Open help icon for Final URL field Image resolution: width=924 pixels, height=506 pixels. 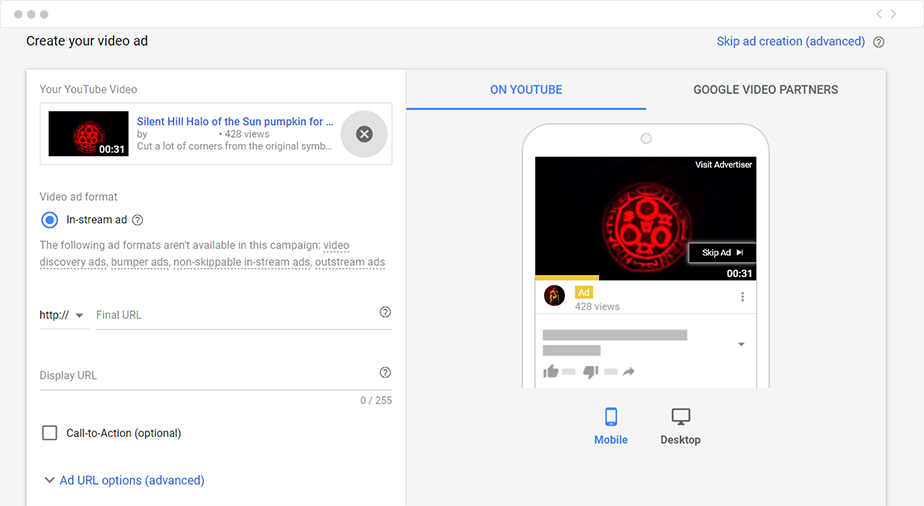385,312
